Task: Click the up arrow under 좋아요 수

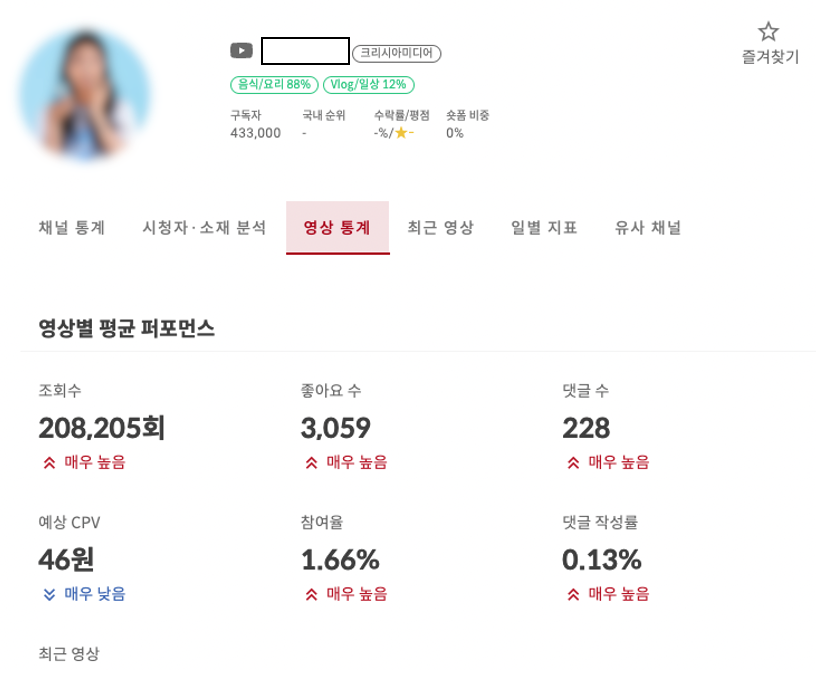Action: tap(313, 462)
